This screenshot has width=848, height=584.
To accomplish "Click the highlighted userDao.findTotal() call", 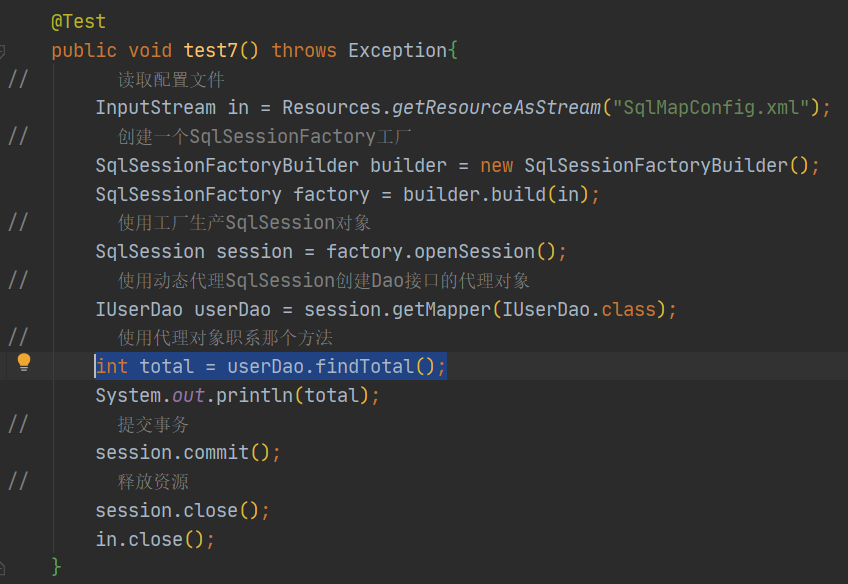I will [331, 366].
